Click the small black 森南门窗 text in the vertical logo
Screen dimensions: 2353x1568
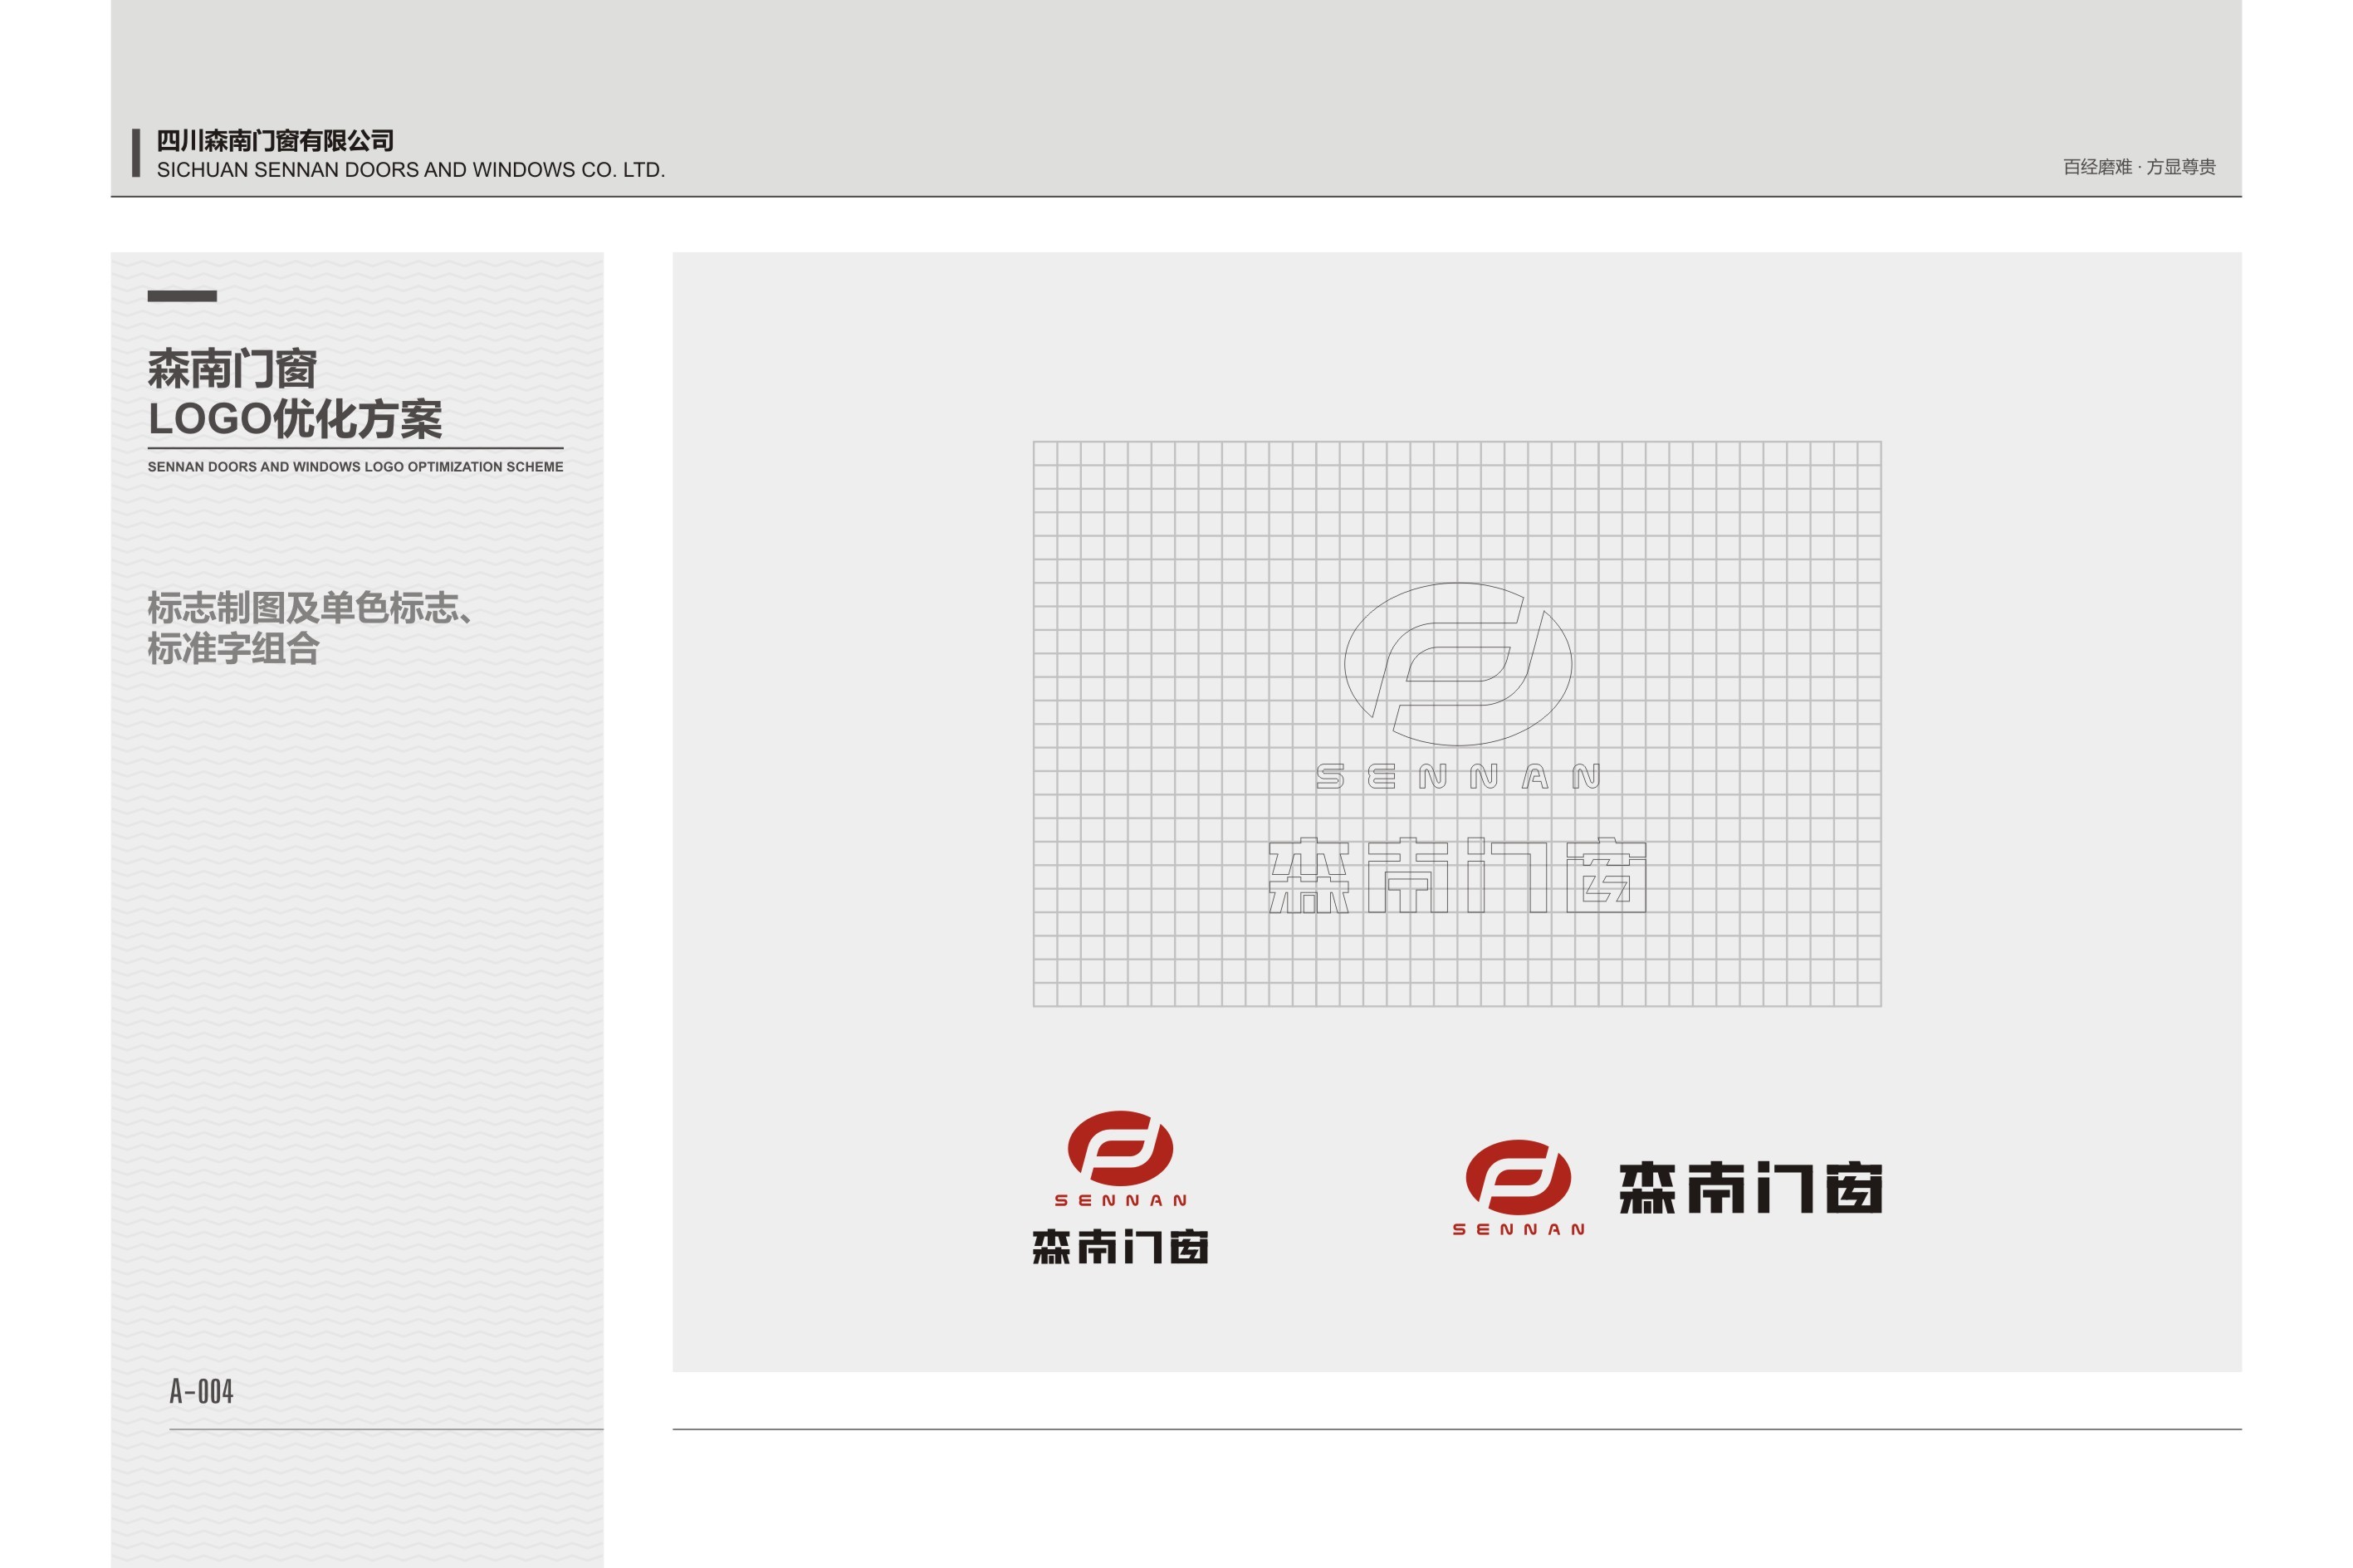[1120, 1247]
